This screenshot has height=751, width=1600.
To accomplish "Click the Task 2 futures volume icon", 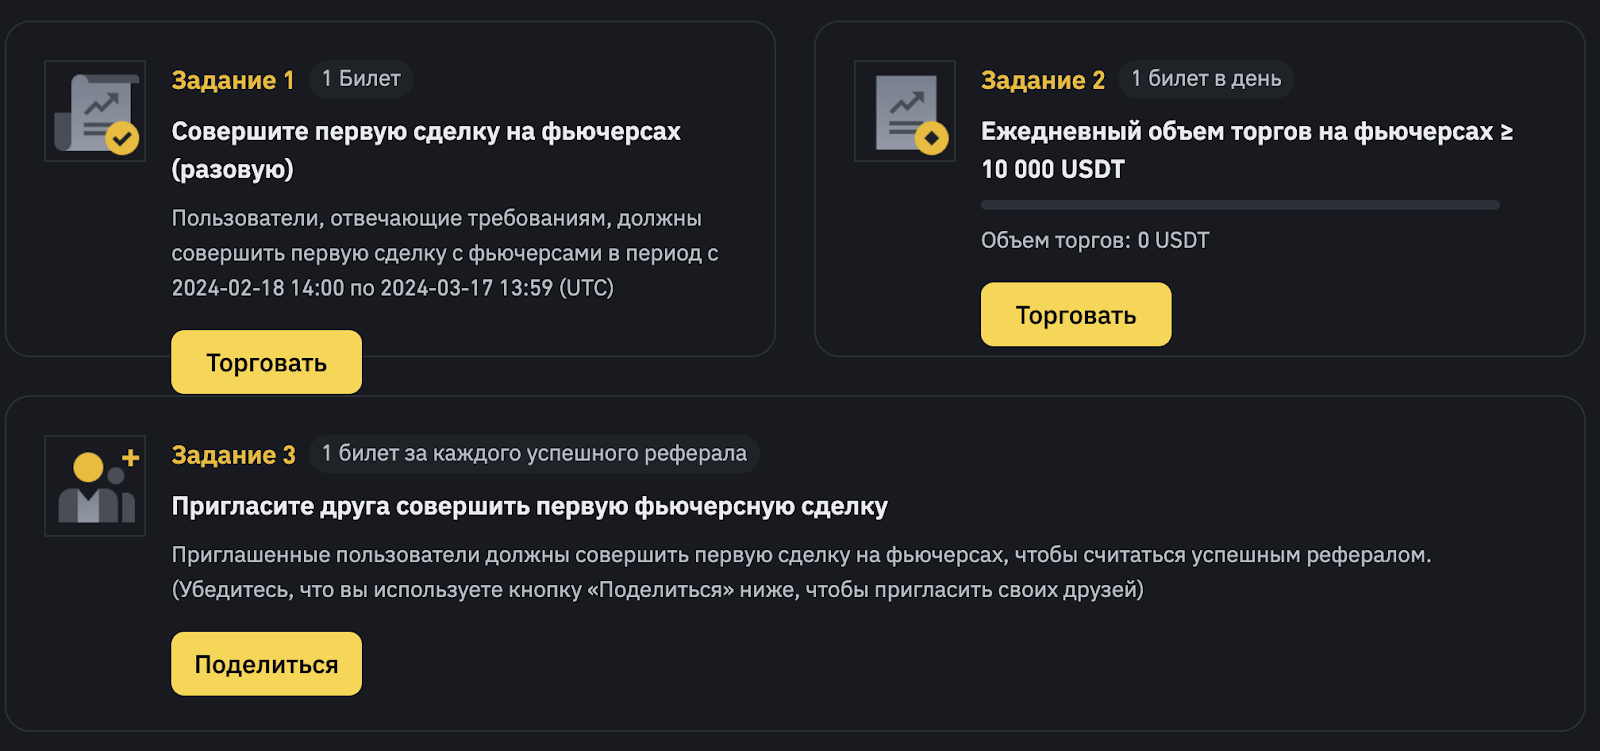I will pyautogui.click(x=905, y=111).
